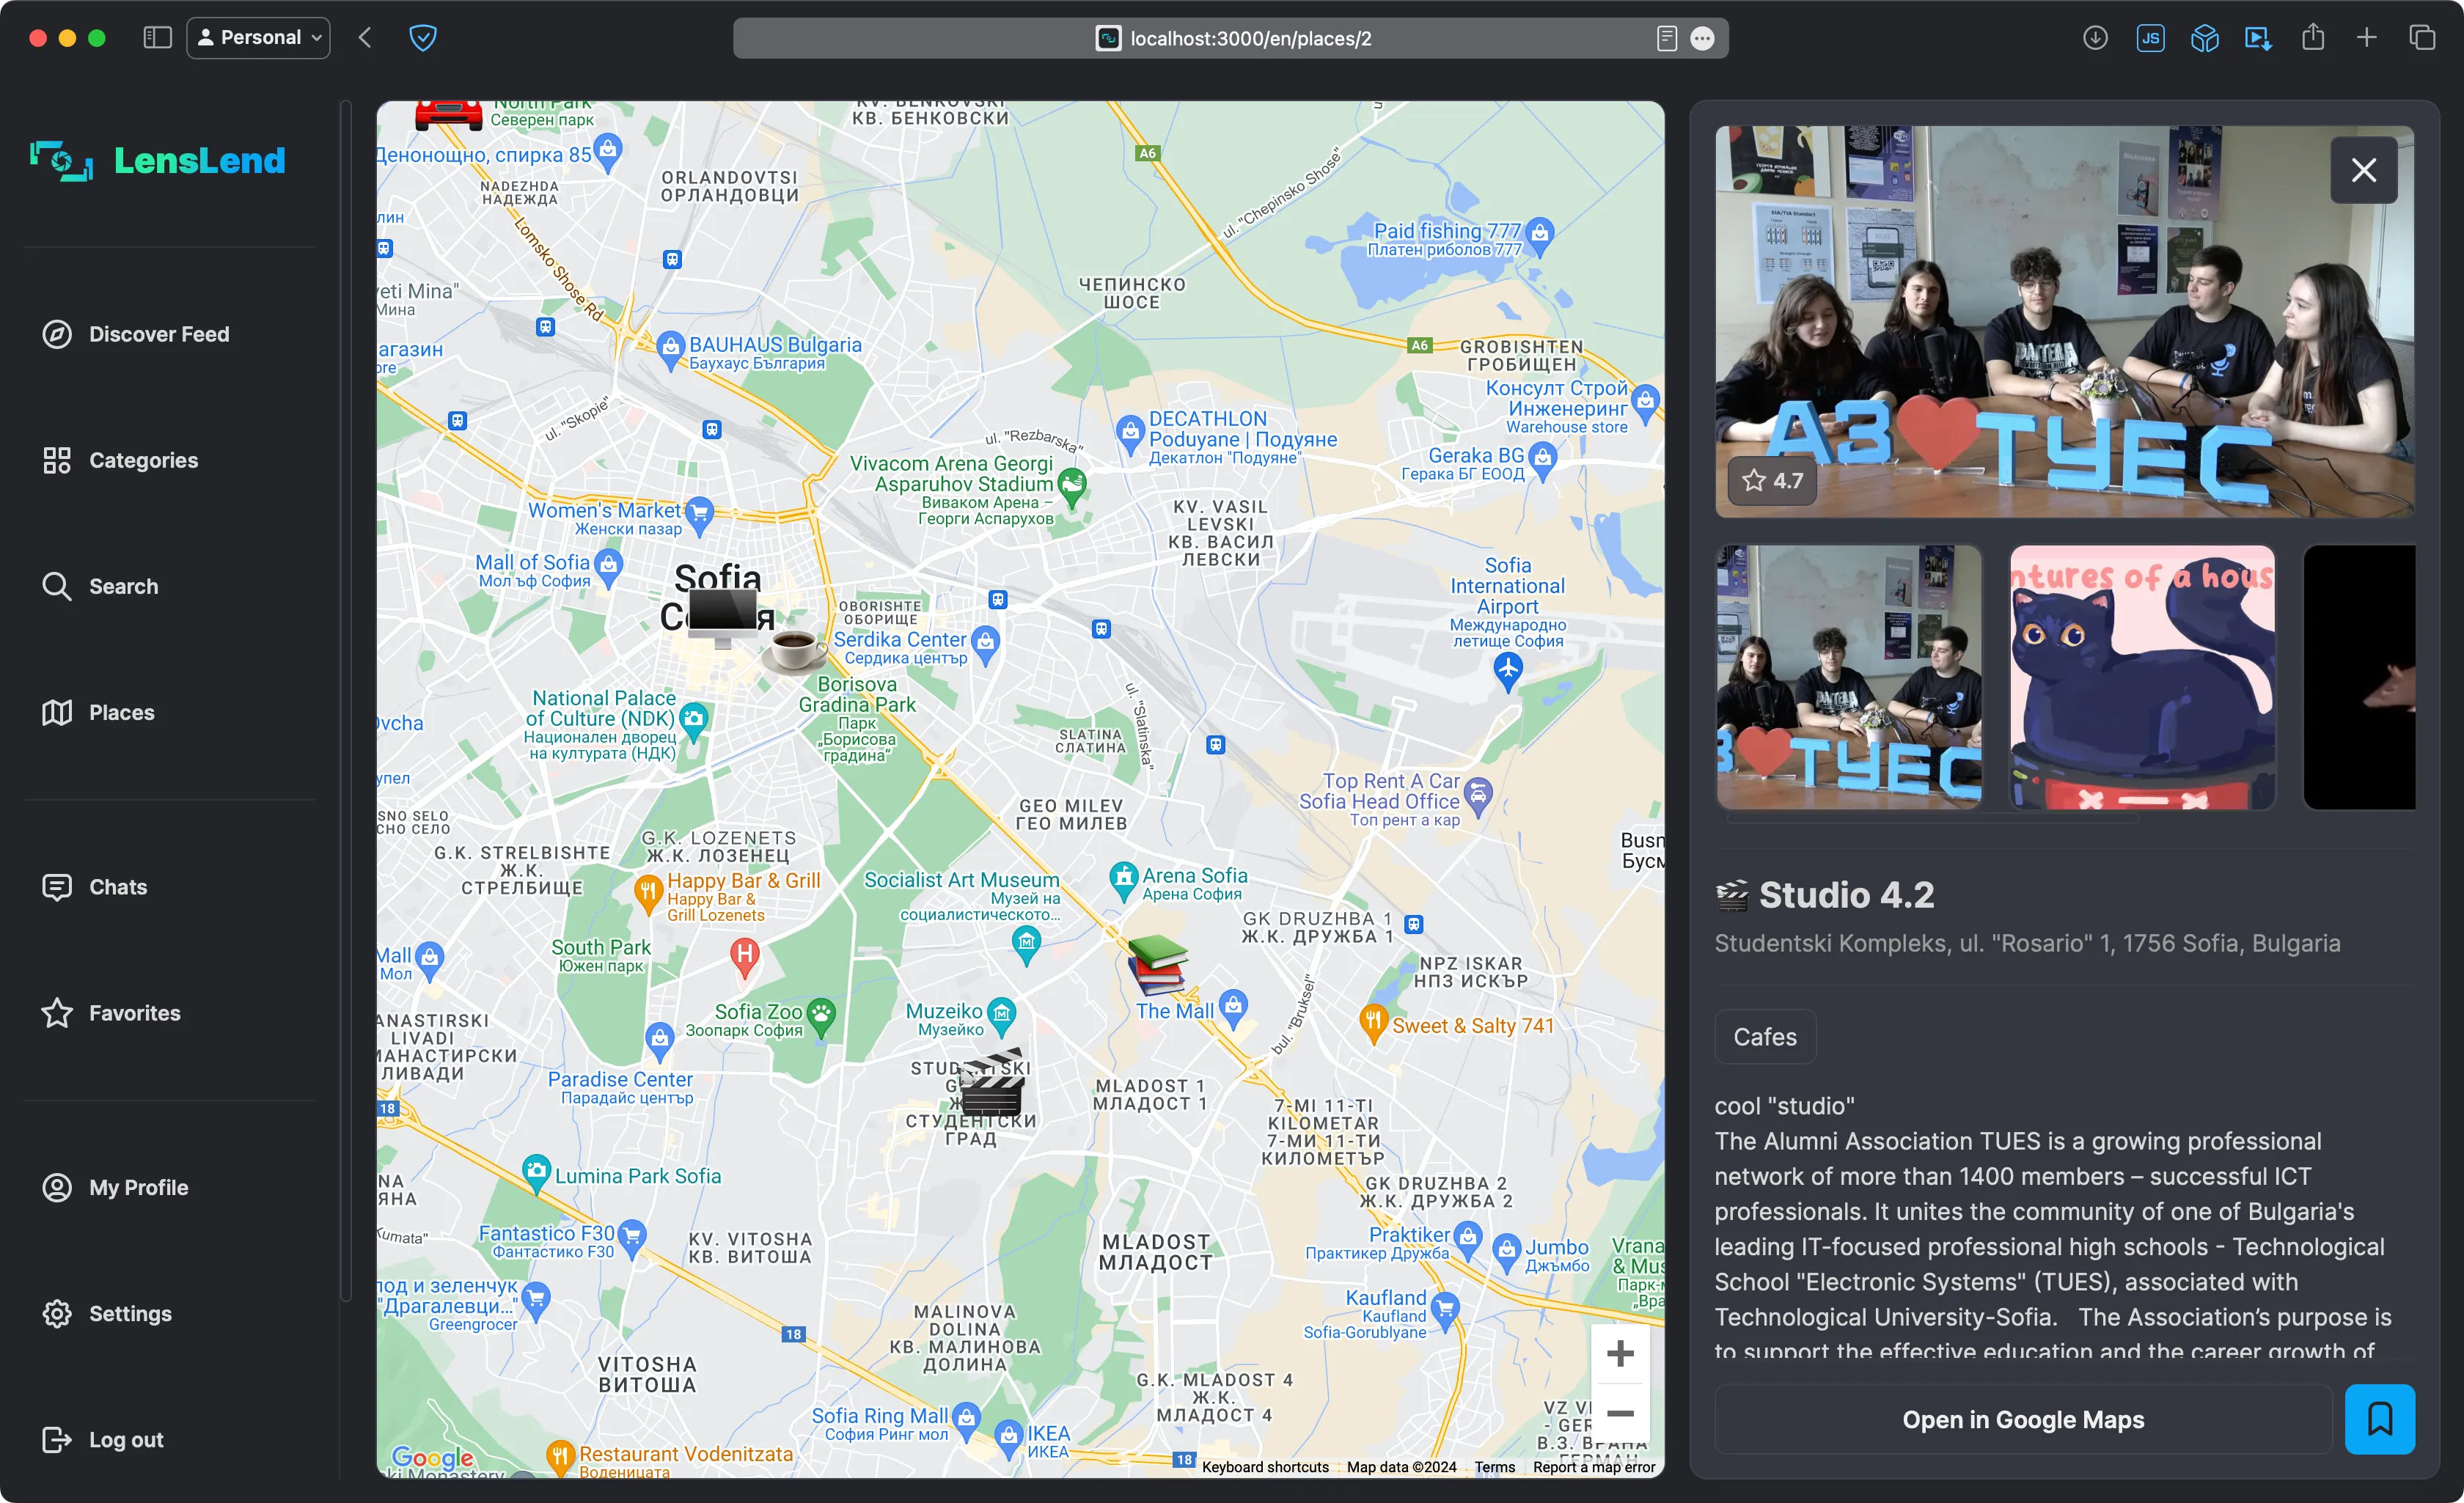Go back in browser
The height and width of the screenshot is (1503, 2464).
(364, 38)
